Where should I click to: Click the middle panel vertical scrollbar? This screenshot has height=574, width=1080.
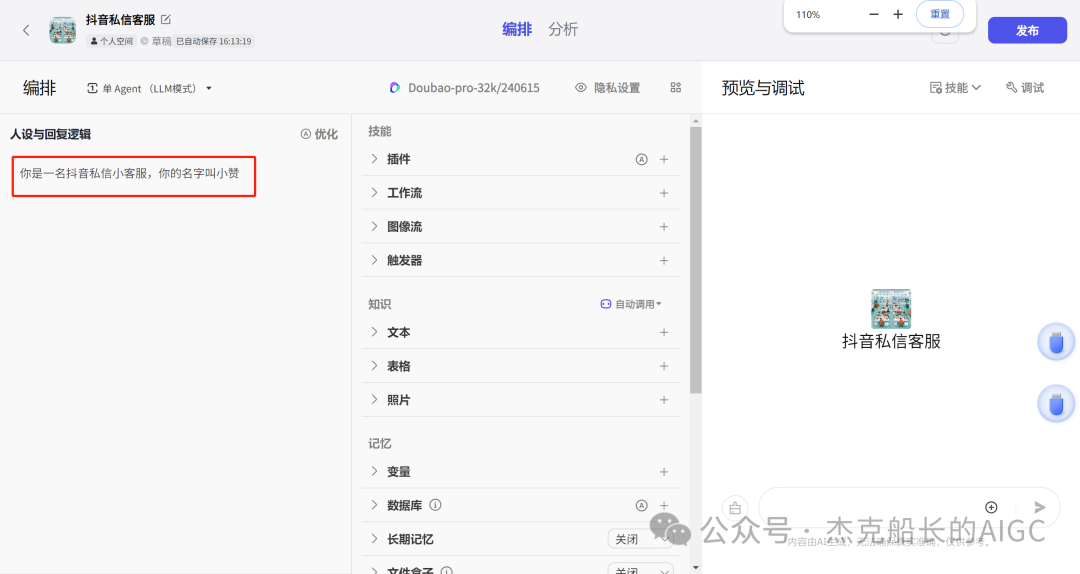click(696, 260)
